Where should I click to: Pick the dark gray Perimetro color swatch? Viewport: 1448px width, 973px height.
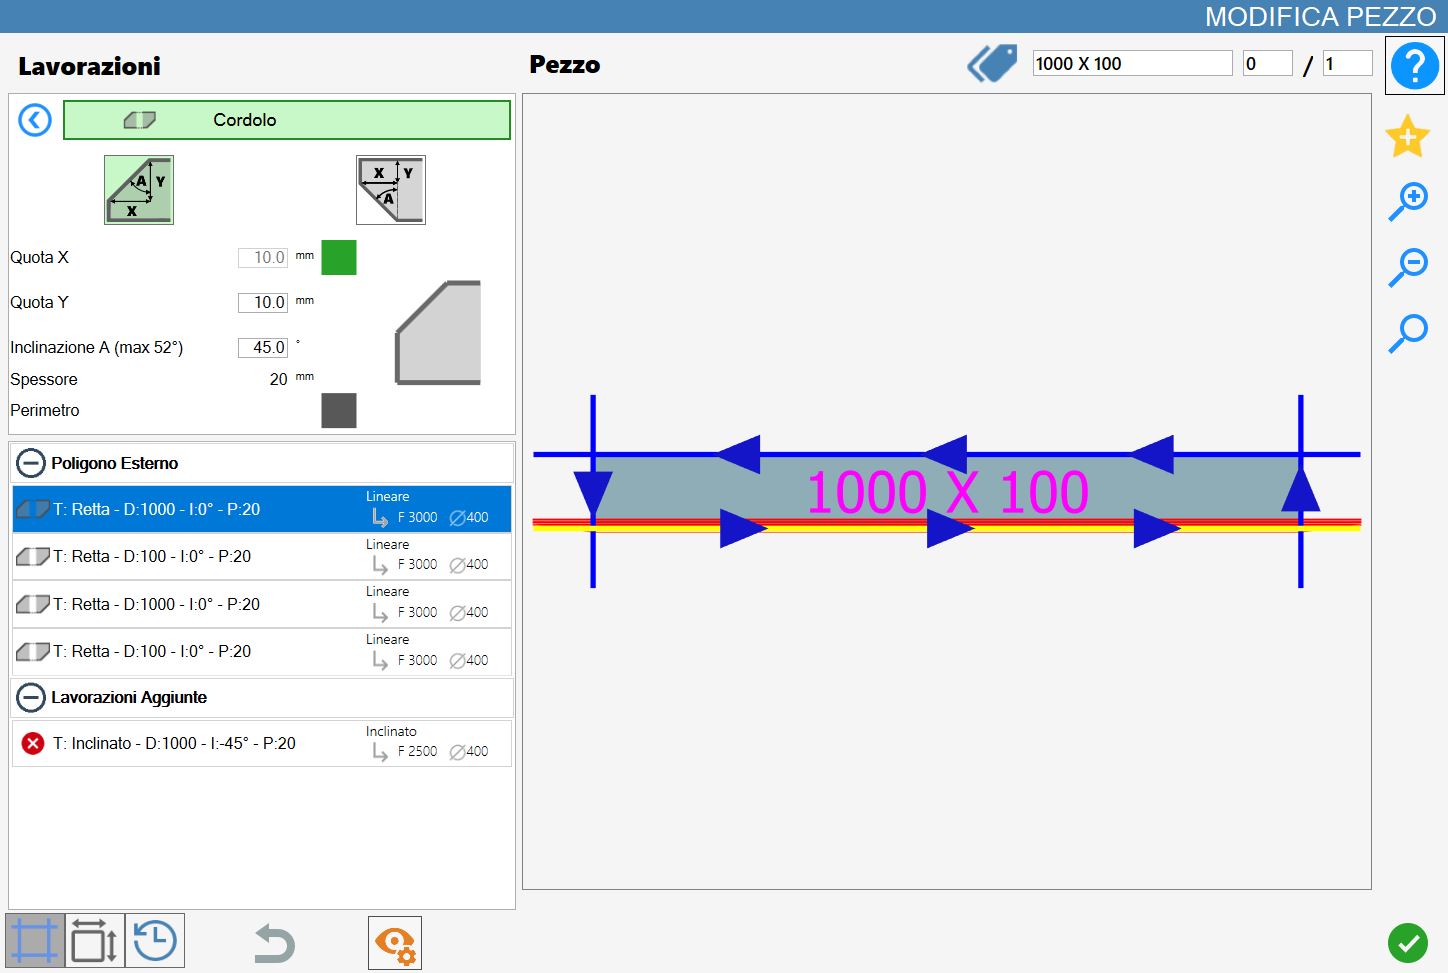[339, 410]
